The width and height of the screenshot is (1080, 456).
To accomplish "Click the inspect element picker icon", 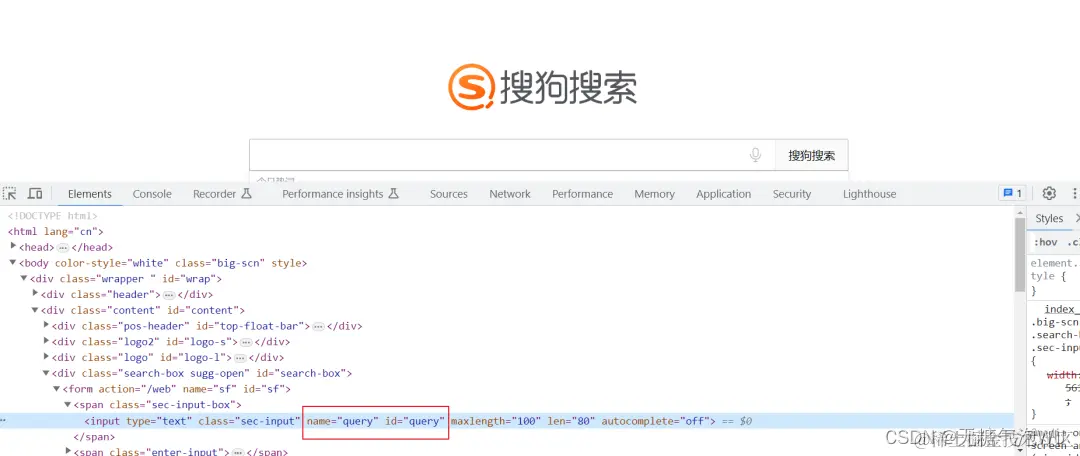I will pyautogui.click(x=10, y=194).
